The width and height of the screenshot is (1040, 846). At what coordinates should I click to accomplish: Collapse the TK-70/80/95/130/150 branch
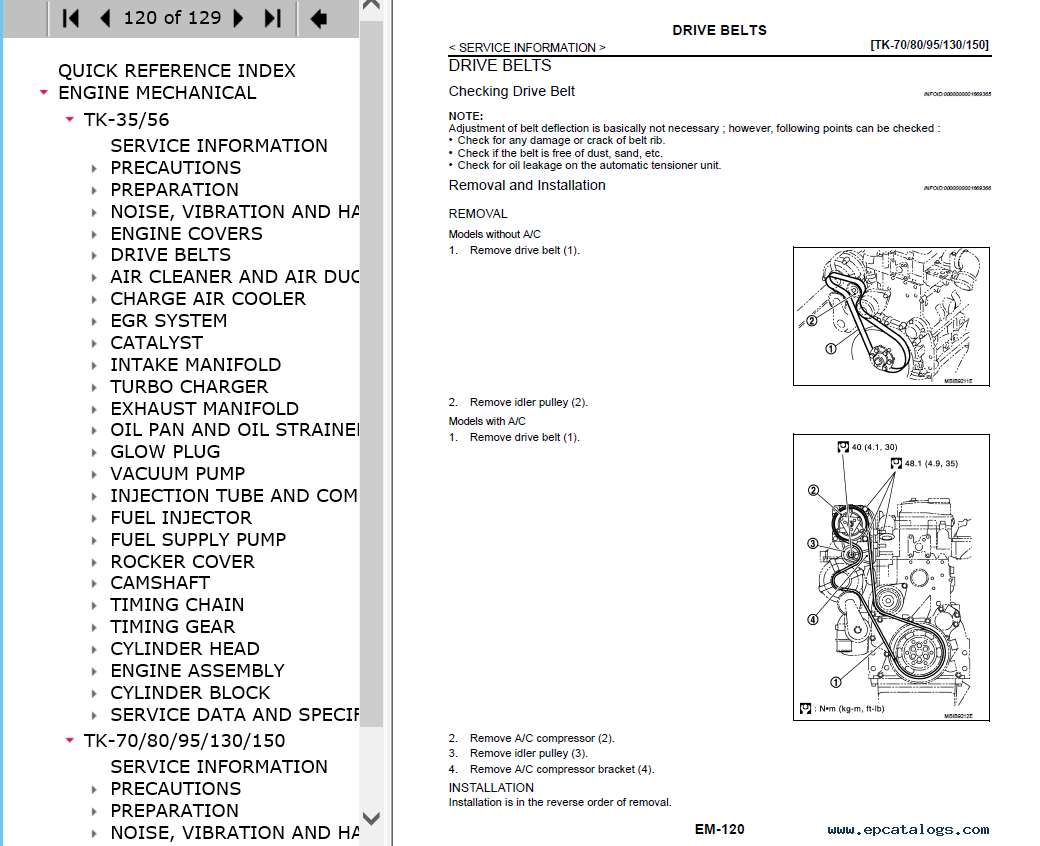[x=70, y=741]
